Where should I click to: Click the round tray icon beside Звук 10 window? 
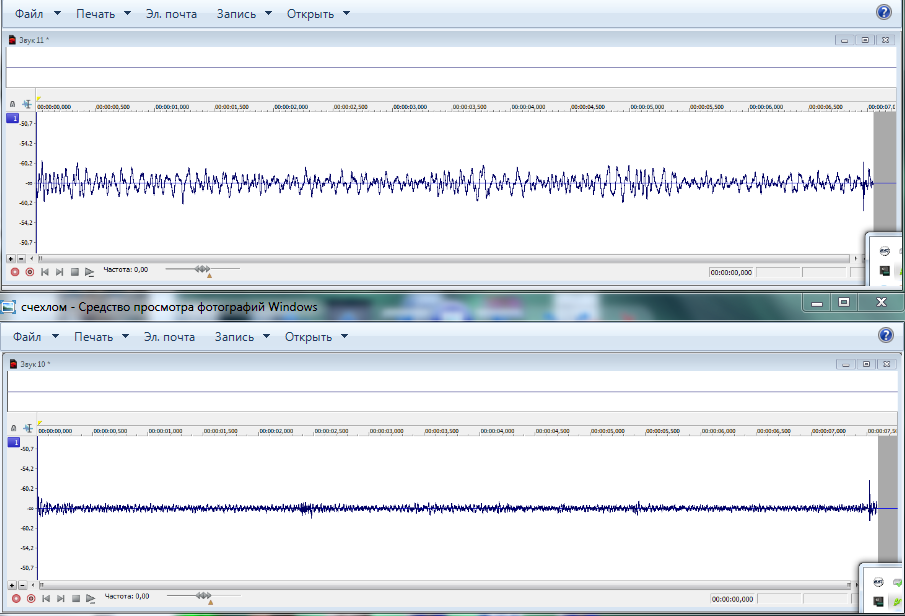click(x=878, y=583)
